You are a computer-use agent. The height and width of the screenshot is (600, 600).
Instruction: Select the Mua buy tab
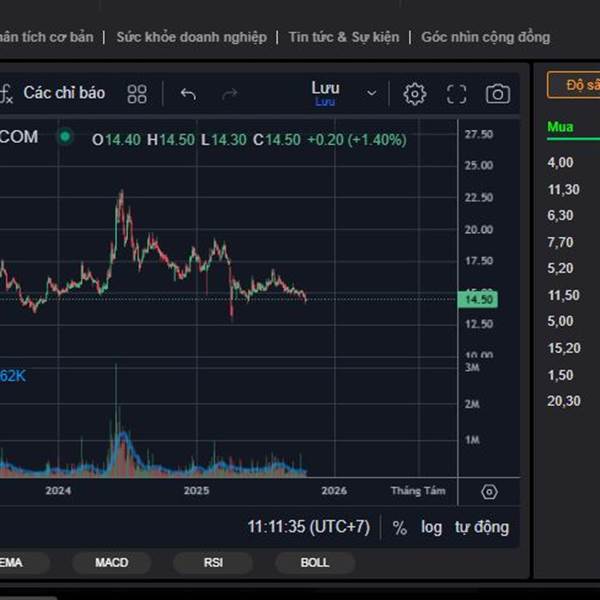(x=560, y=127)
